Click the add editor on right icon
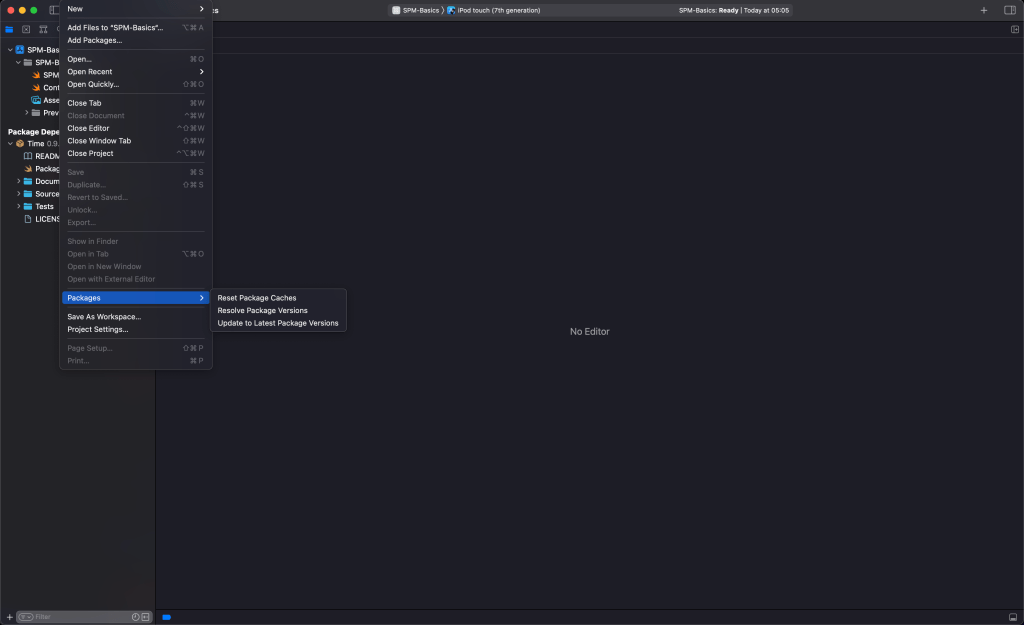The width and height of the screenshot is (1024, 625). (x=1015, y=30)
